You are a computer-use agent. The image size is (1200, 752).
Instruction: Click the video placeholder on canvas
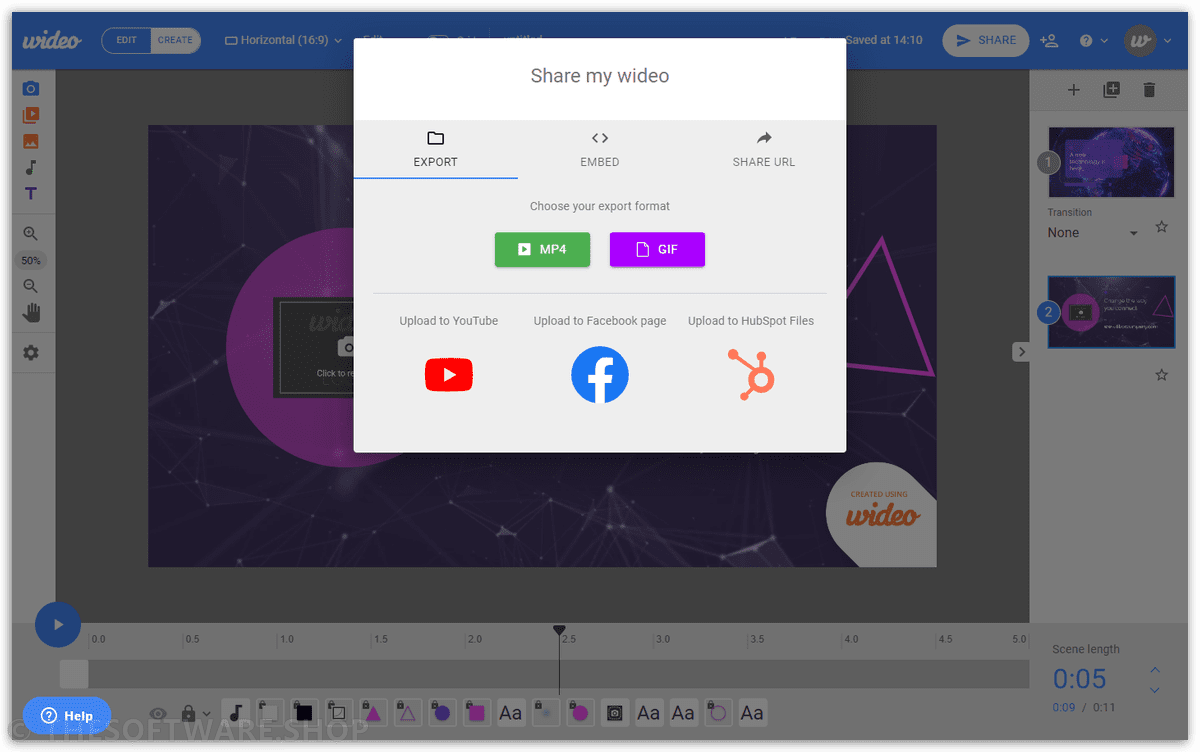(x=314, y=347)
